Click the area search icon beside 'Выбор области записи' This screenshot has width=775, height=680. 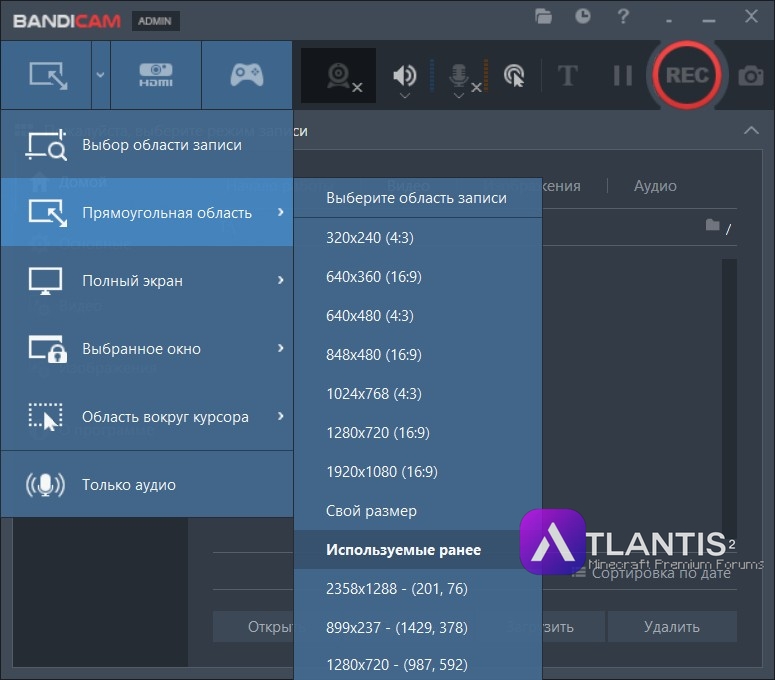coord(46,144)
